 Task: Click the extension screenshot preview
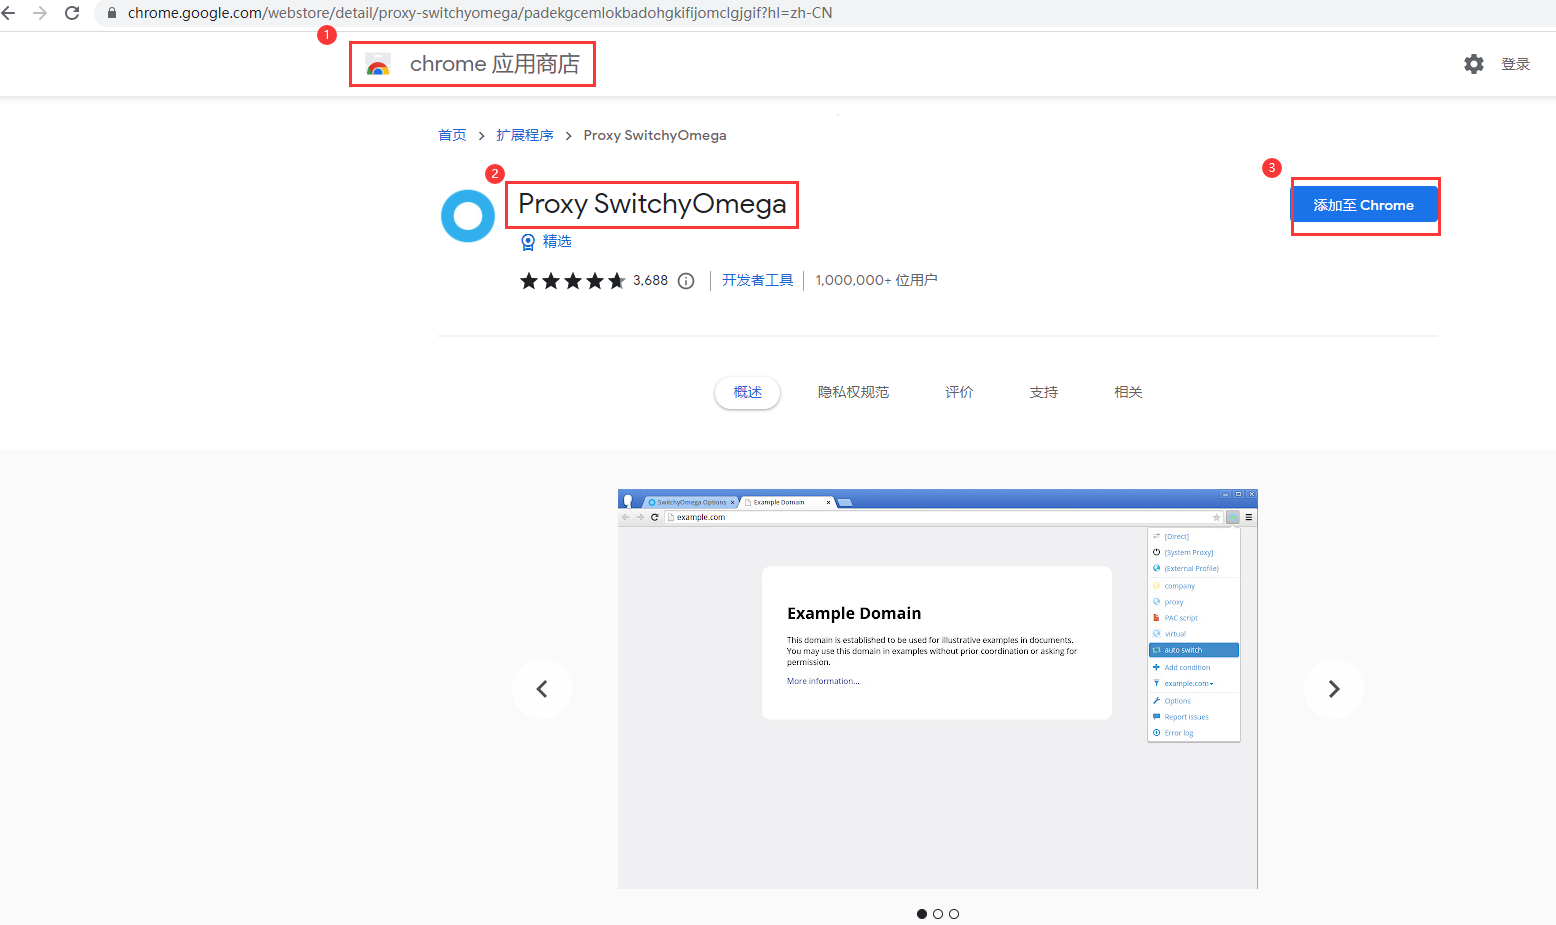pyautogui.click(x=938, y=689)
